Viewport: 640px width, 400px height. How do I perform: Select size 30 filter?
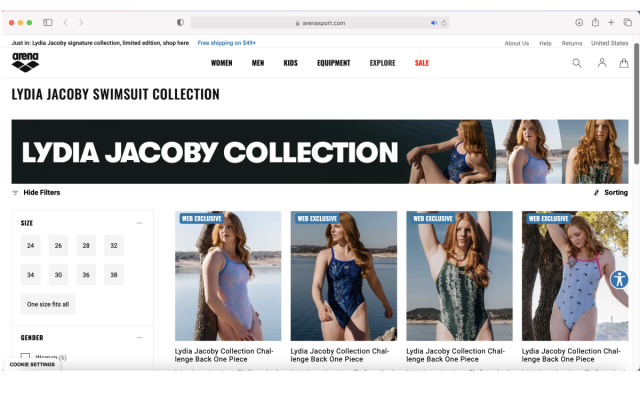pyautogui.click(x=58, y=275)
